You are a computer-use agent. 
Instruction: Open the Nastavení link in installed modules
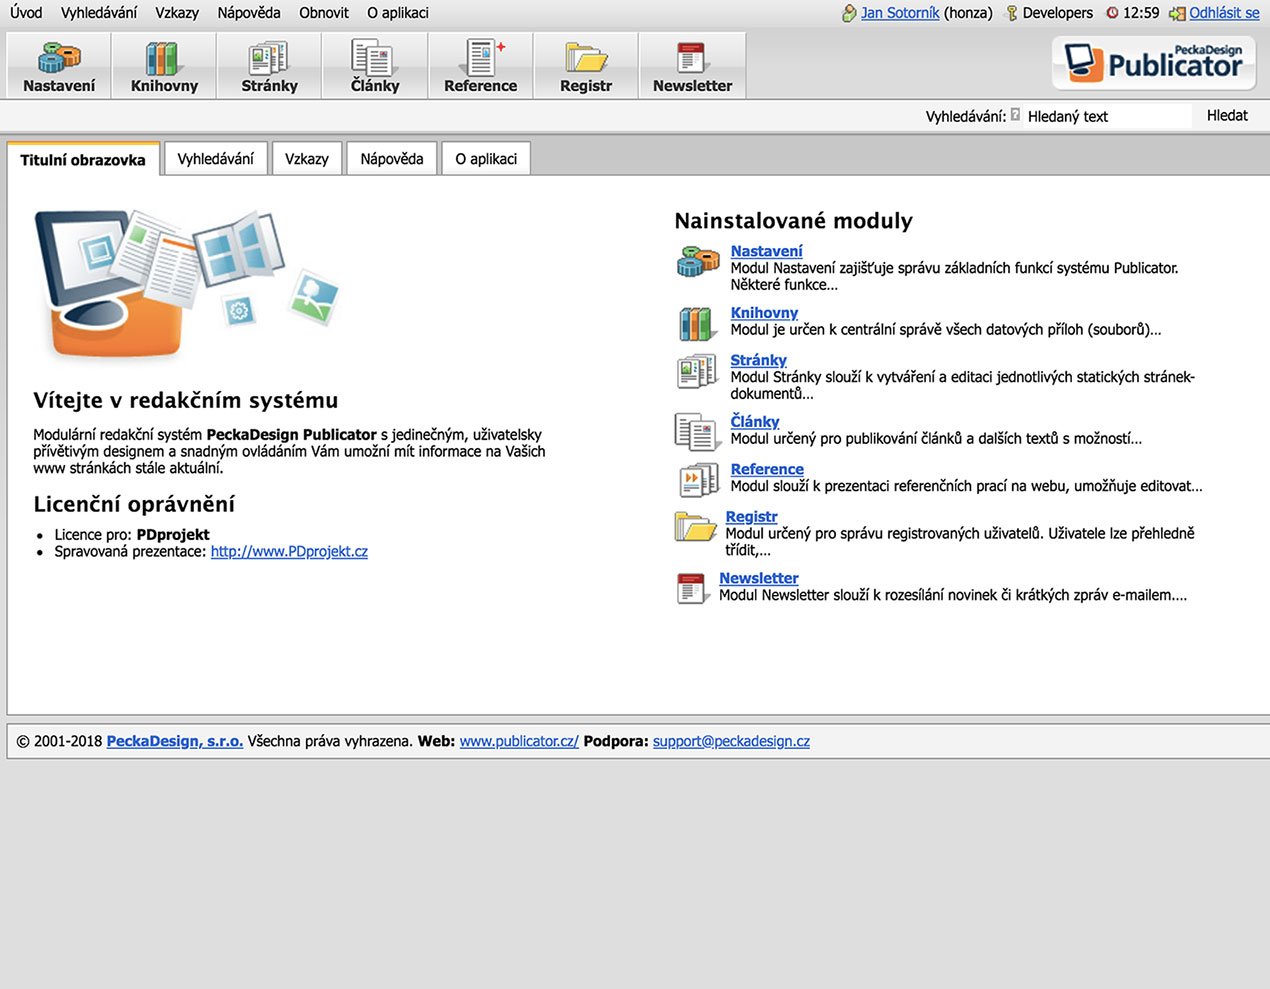pyautogui.click(x=766, y=251)
